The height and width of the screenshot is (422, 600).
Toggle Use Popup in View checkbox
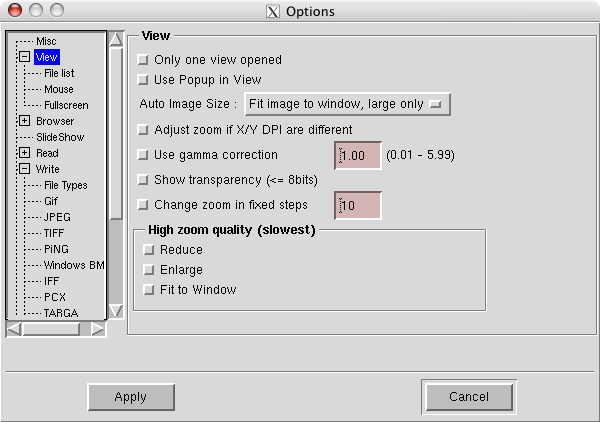click(x=143, y=79)
